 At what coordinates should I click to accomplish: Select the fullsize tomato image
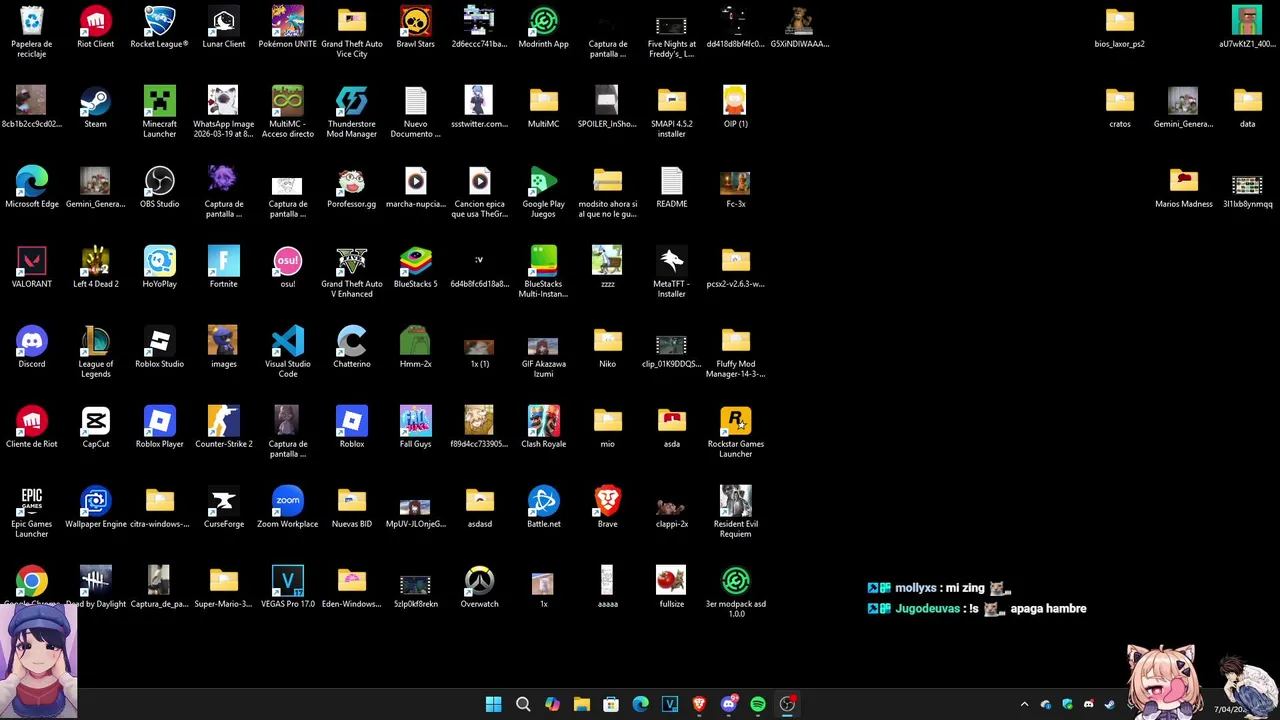tap(671, 587)
